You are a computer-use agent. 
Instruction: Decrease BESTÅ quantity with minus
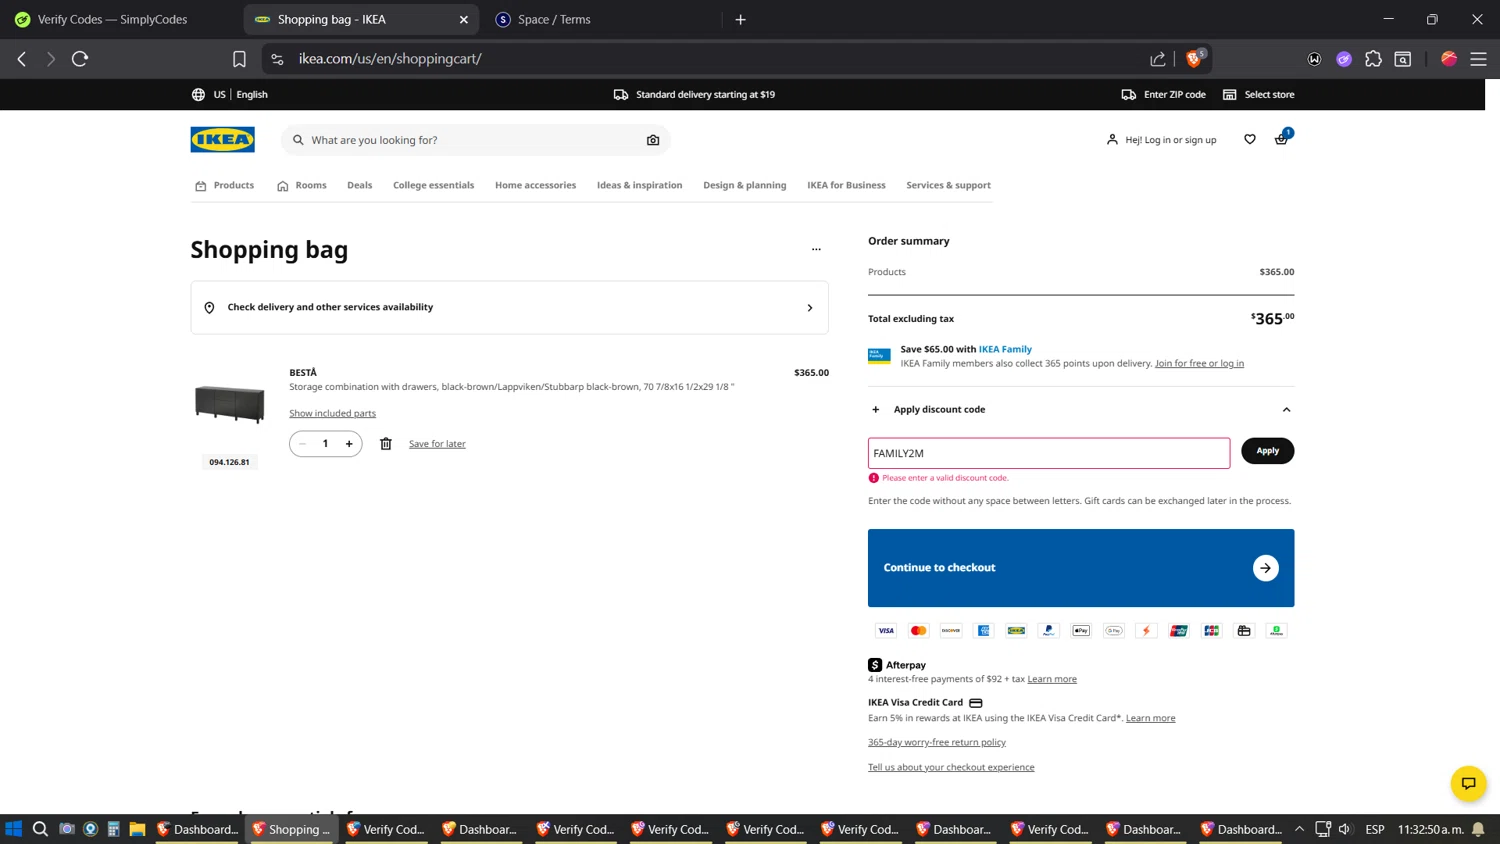point(302,444)
